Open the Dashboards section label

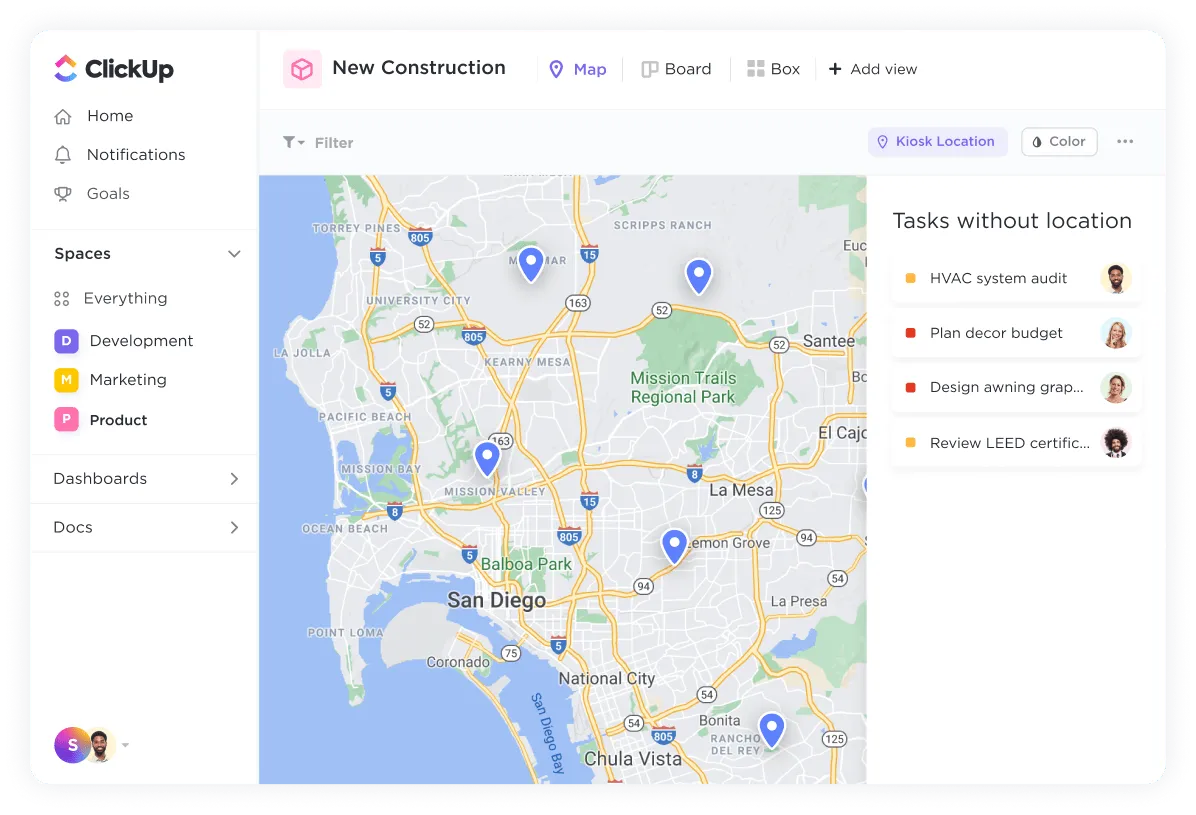point(100,478)
